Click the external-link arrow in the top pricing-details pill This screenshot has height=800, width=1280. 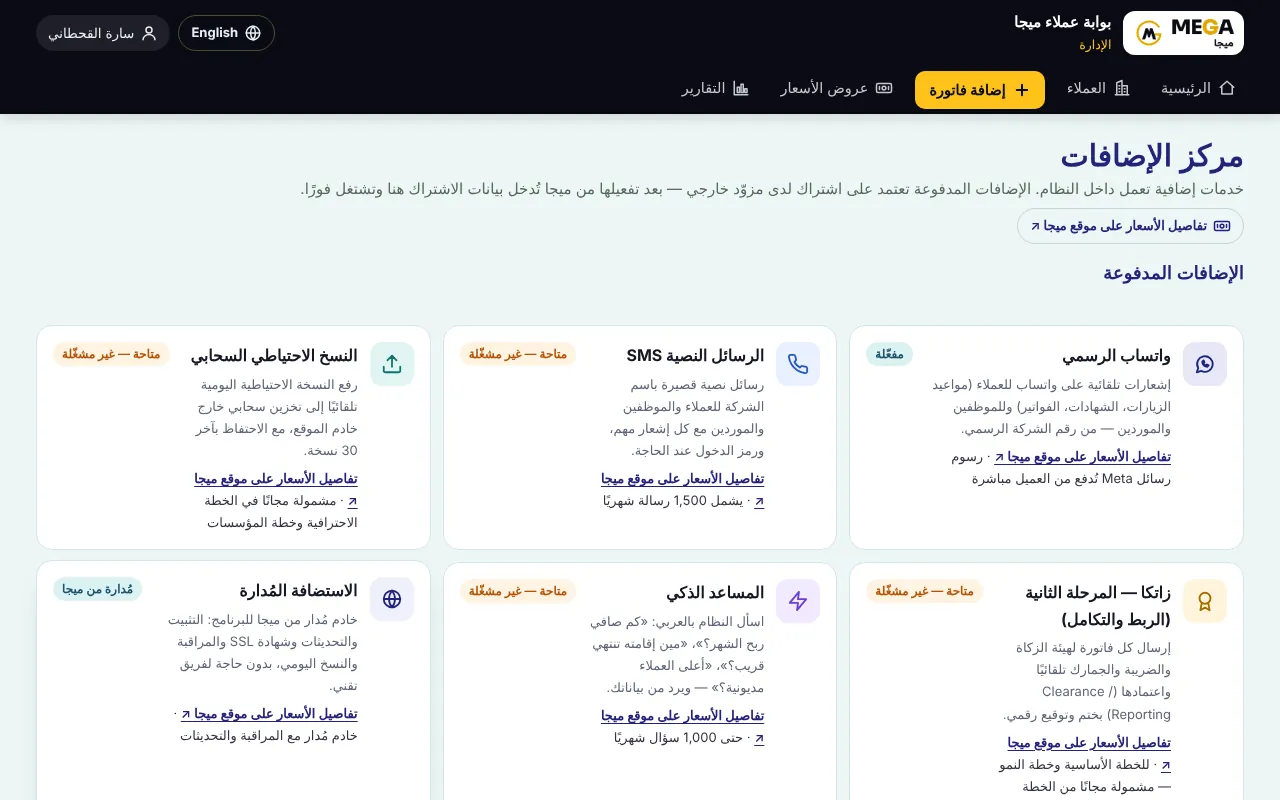coord(1035,226)
